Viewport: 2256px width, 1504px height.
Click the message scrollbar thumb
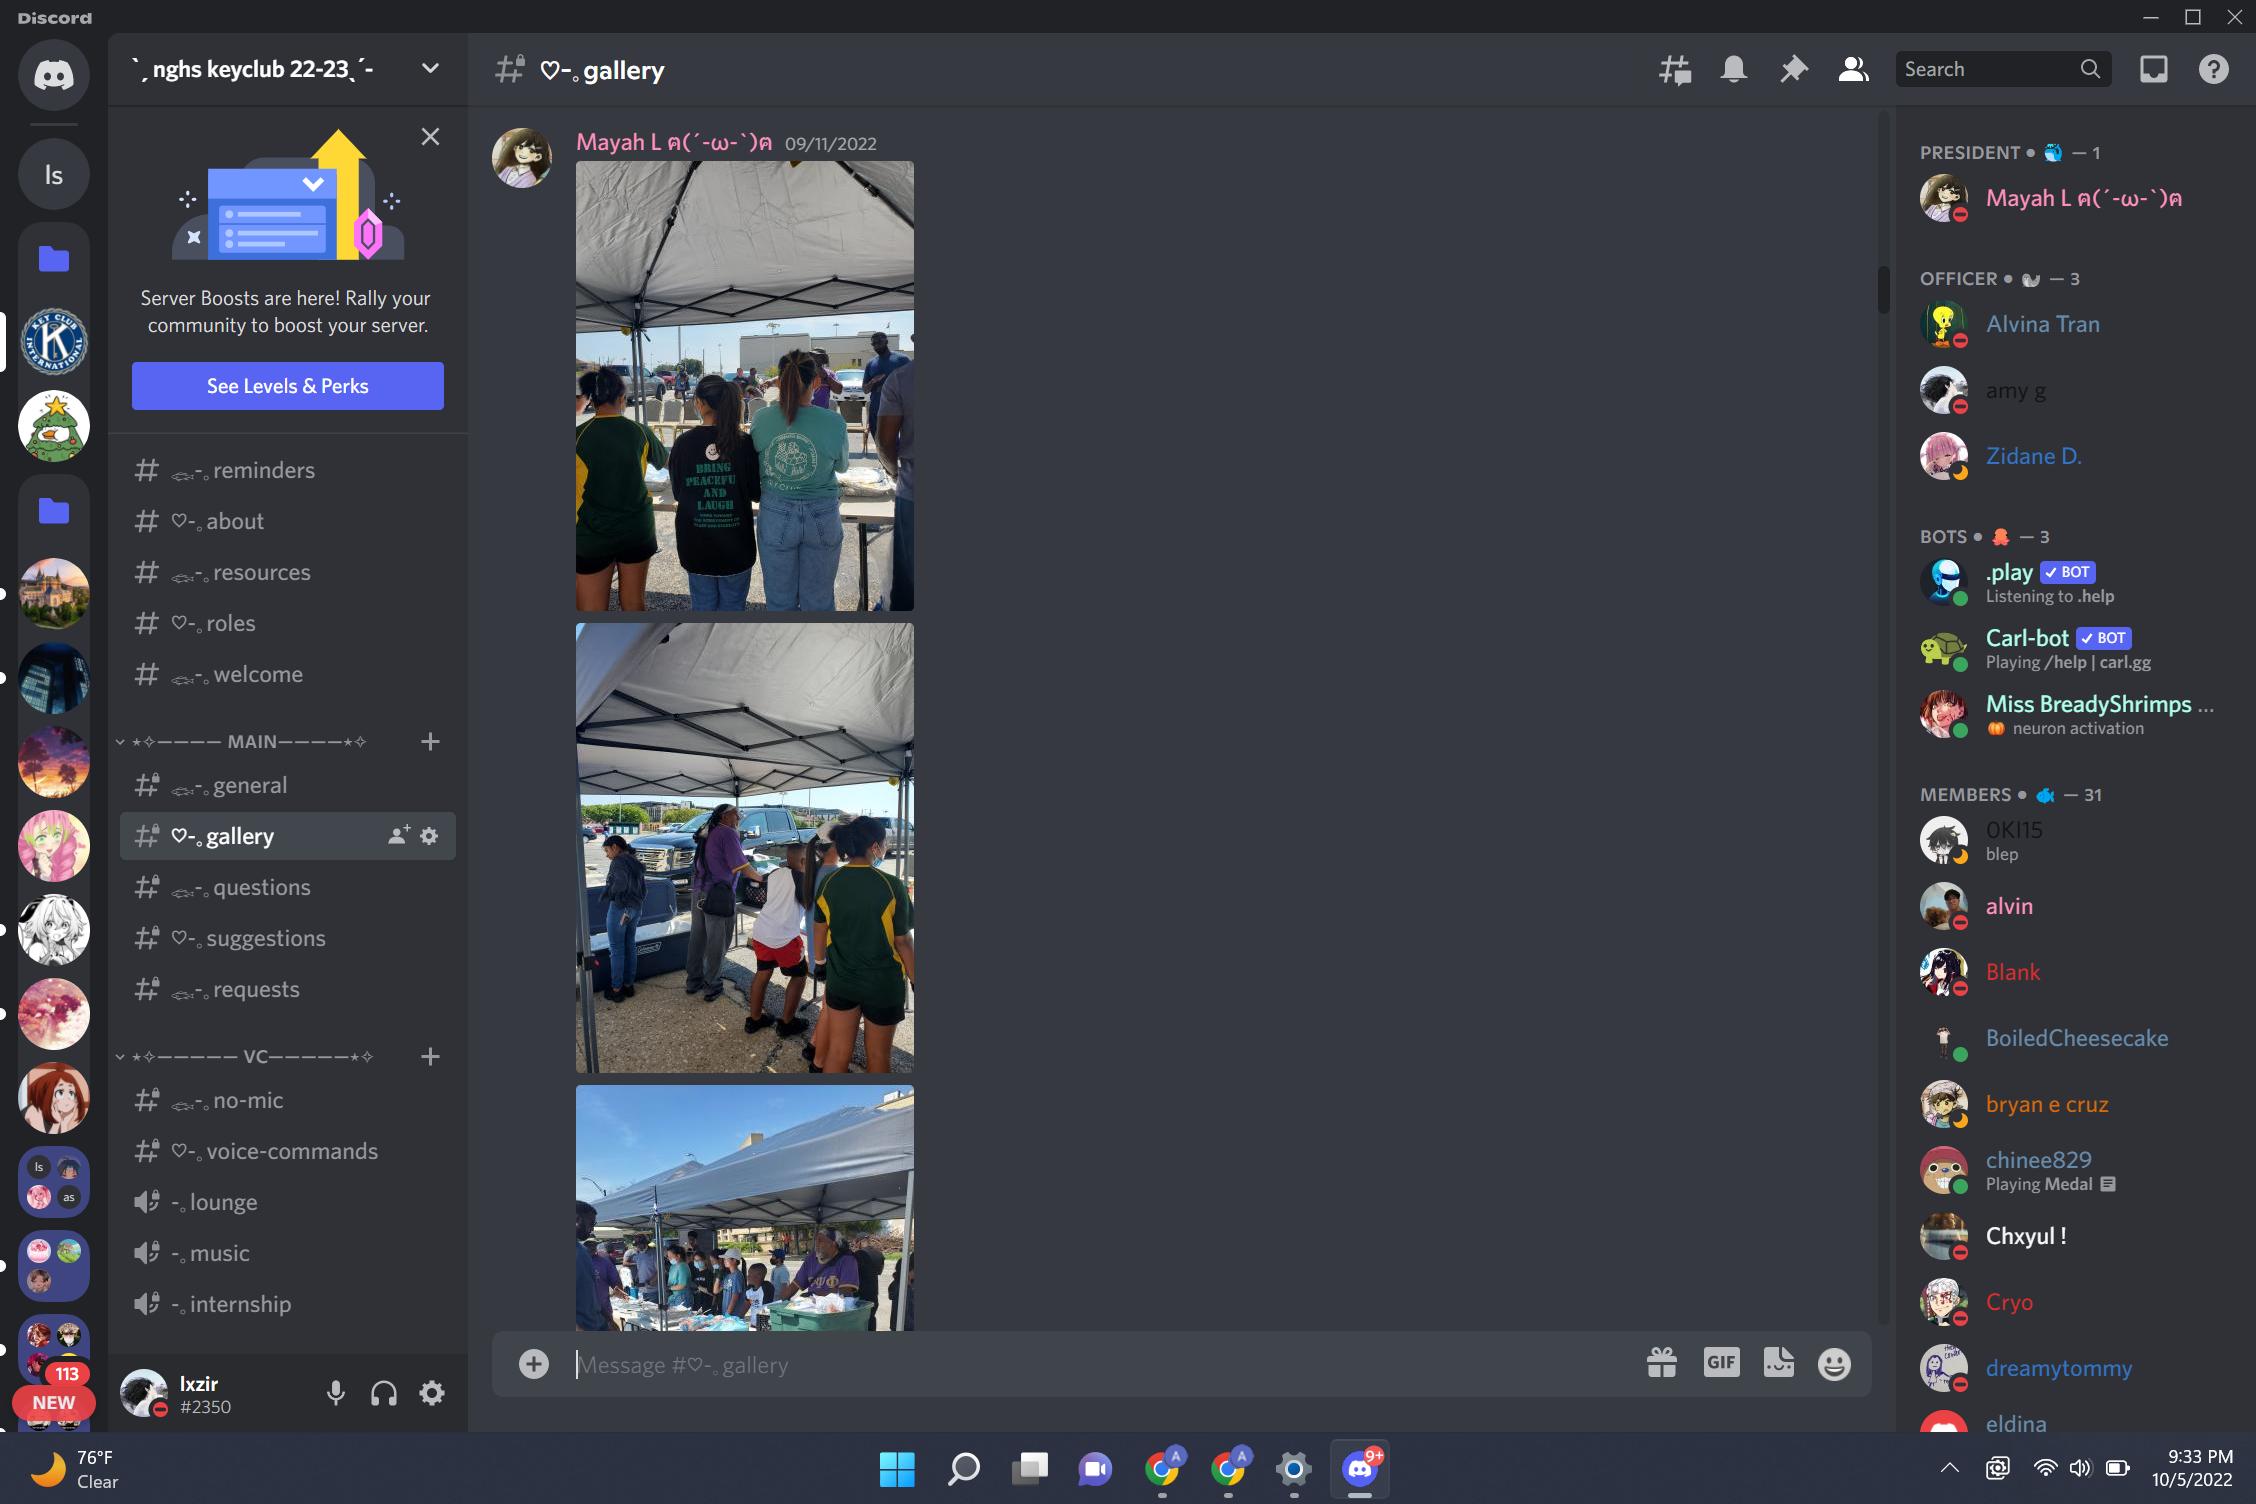coord(1883,290)
